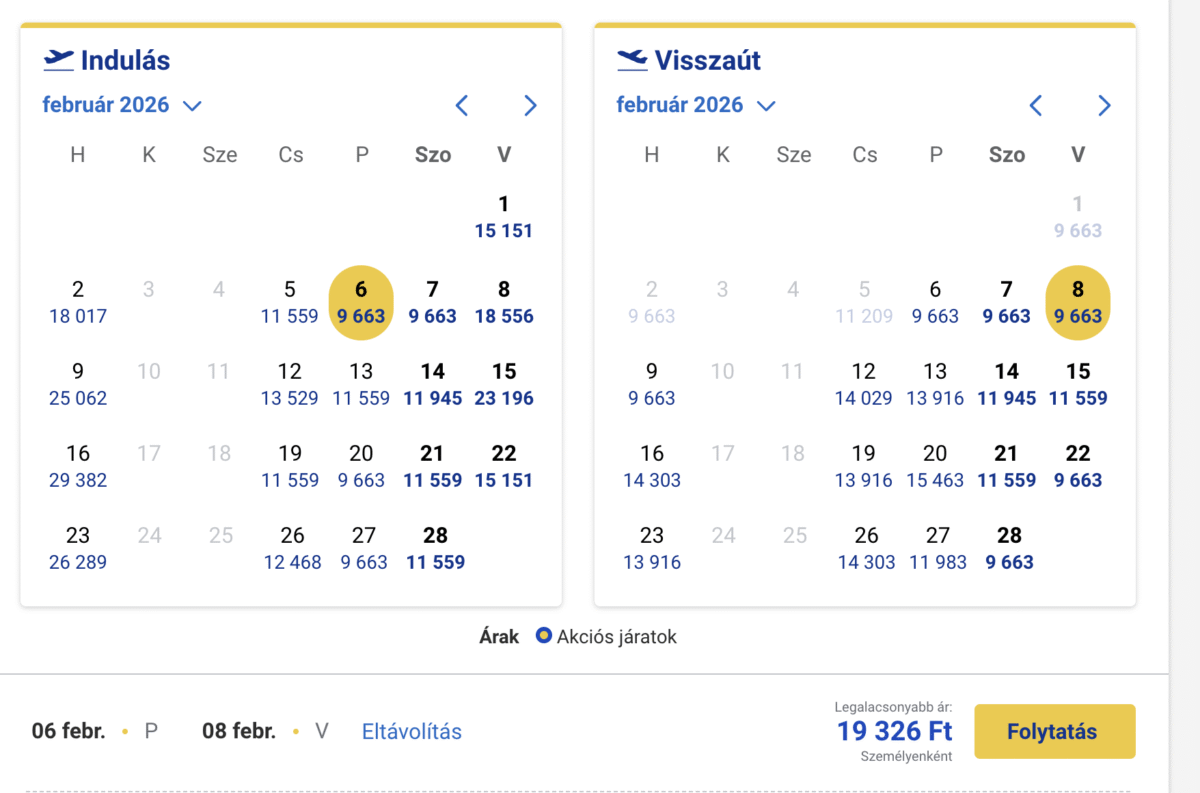Image resolution: width=1200 pixels, height=793 pixels.
Task: Go to previous month on the Visszaút calendar
Action: [x=1035, y=105]
